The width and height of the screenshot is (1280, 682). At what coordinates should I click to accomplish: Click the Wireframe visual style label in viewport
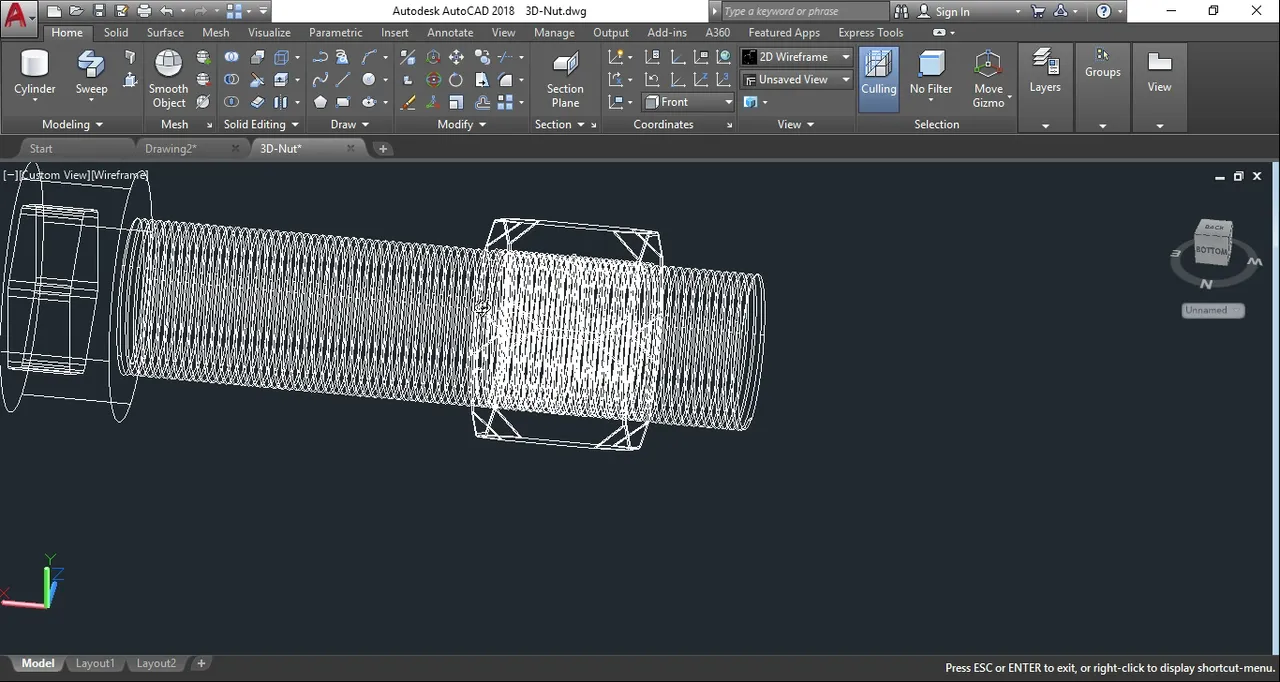tap(120, 175)
